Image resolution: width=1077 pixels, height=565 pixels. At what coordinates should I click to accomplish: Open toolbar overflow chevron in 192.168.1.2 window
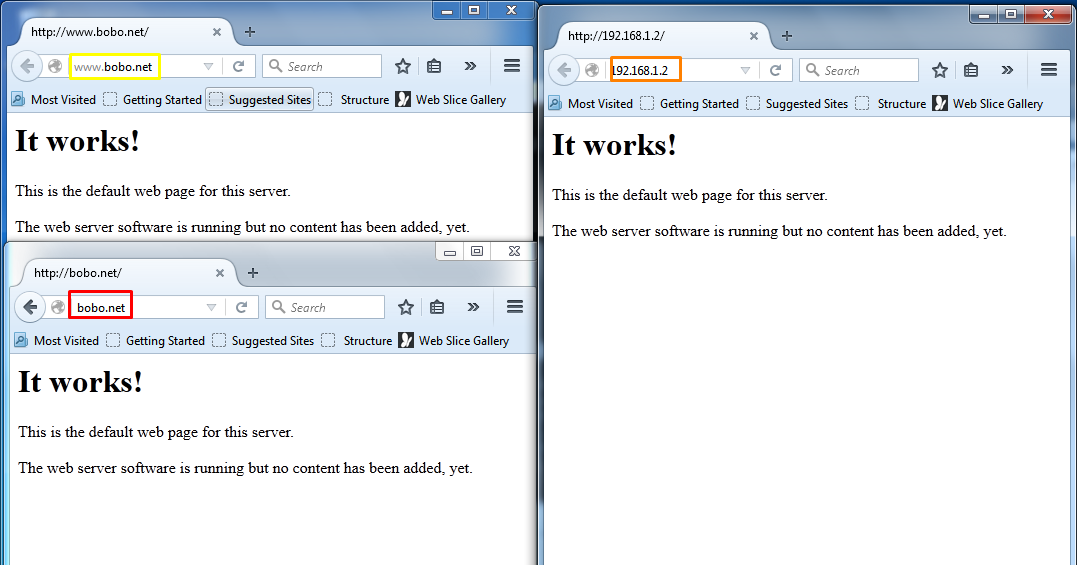point(1008,70)
